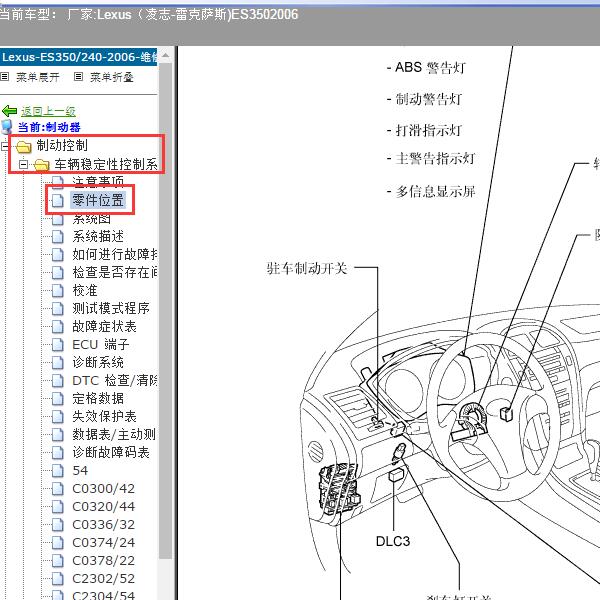Select the 制动控制 folder icon
Viewport: 600px width, 600px height.
[23, 146]
